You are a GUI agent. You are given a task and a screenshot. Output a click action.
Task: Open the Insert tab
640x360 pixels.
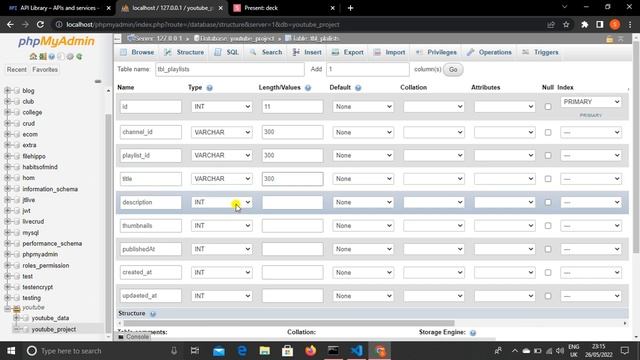(307, 52)
